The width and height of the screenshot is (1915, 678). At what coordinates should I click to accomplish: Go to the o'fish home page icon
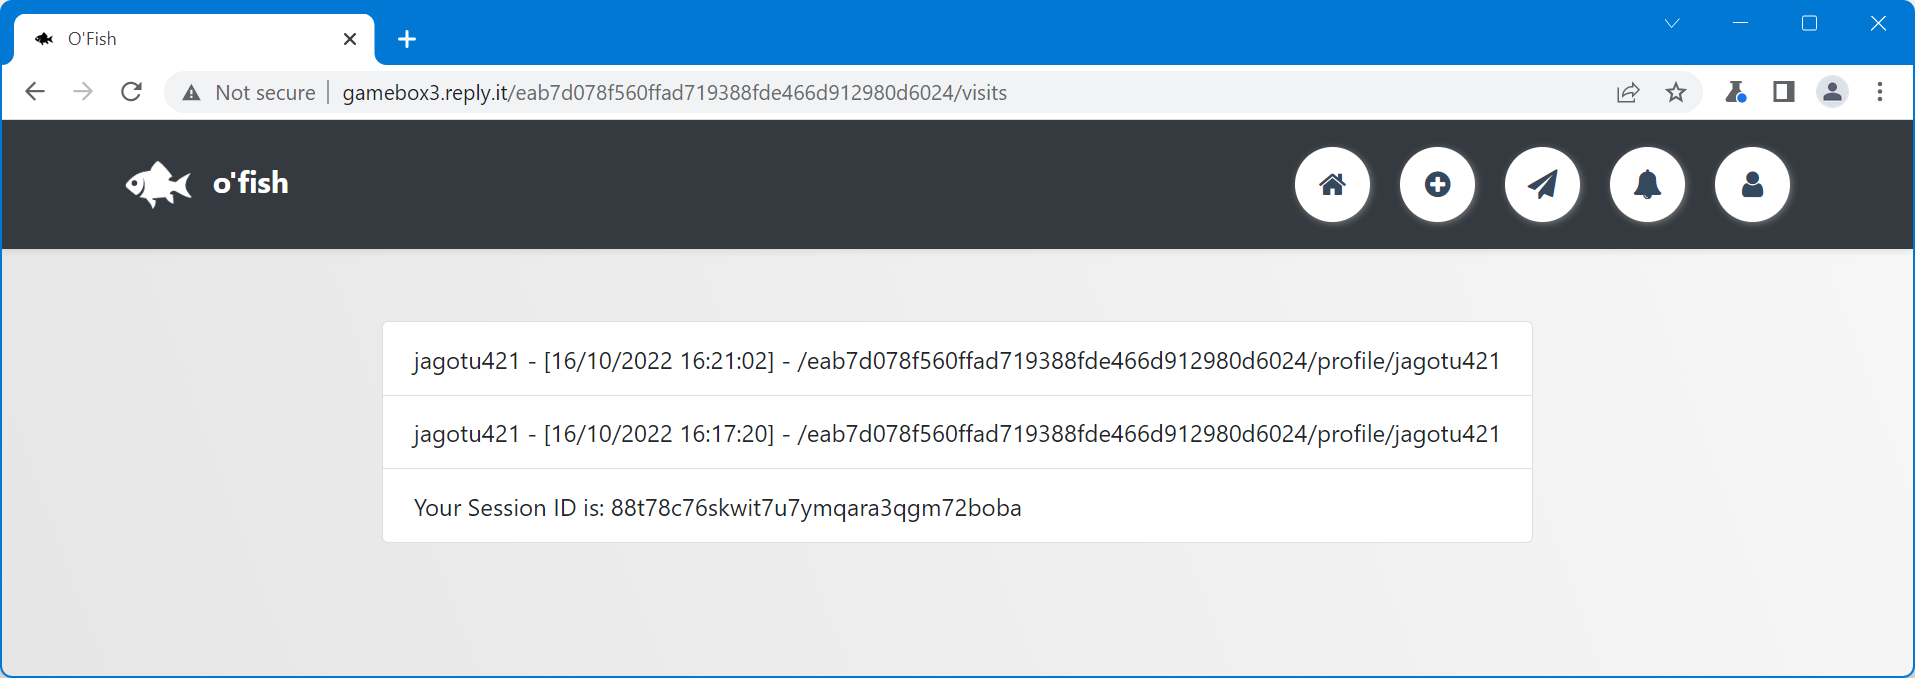tap(1332, 184)
